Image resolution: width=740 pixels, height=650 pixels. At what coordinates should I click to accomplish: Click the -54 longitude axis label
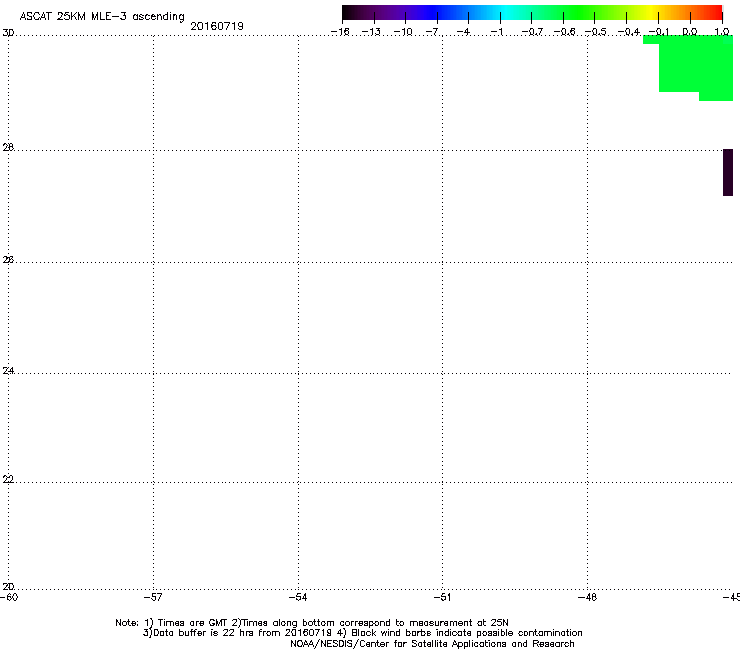pyautogui.click(x=298, y=597)
